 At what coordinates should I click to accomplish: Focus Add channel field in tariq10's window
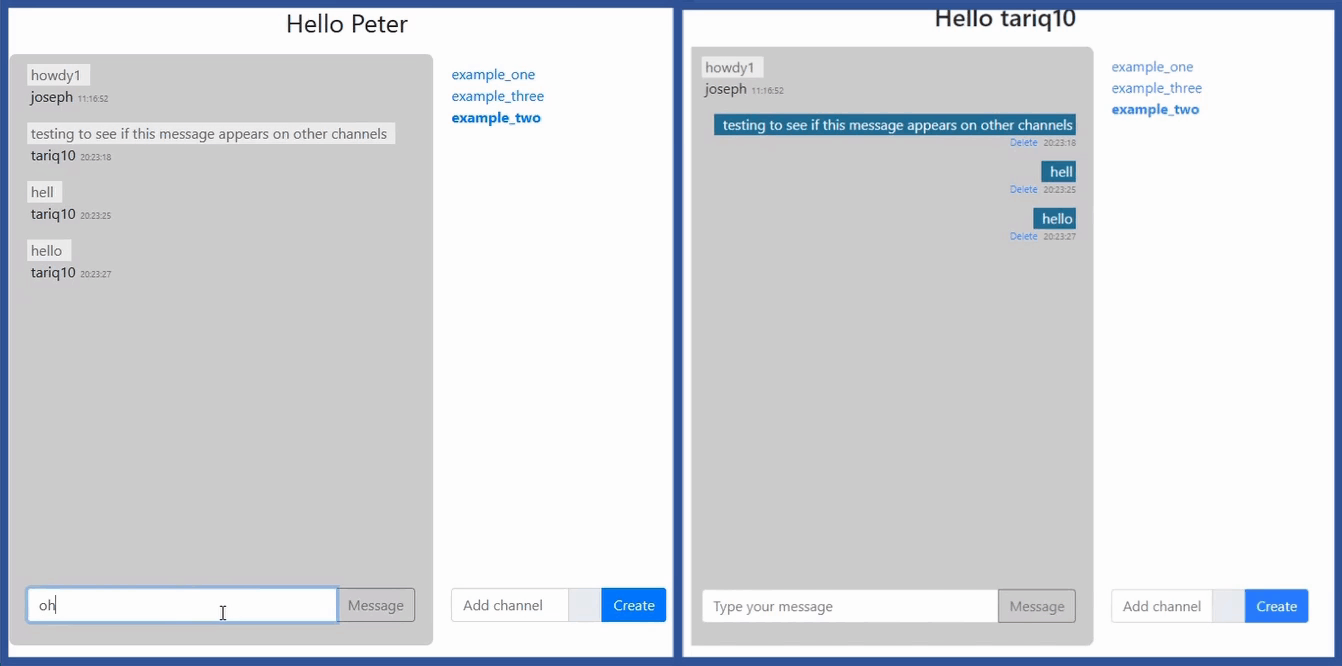point(1161,606)
